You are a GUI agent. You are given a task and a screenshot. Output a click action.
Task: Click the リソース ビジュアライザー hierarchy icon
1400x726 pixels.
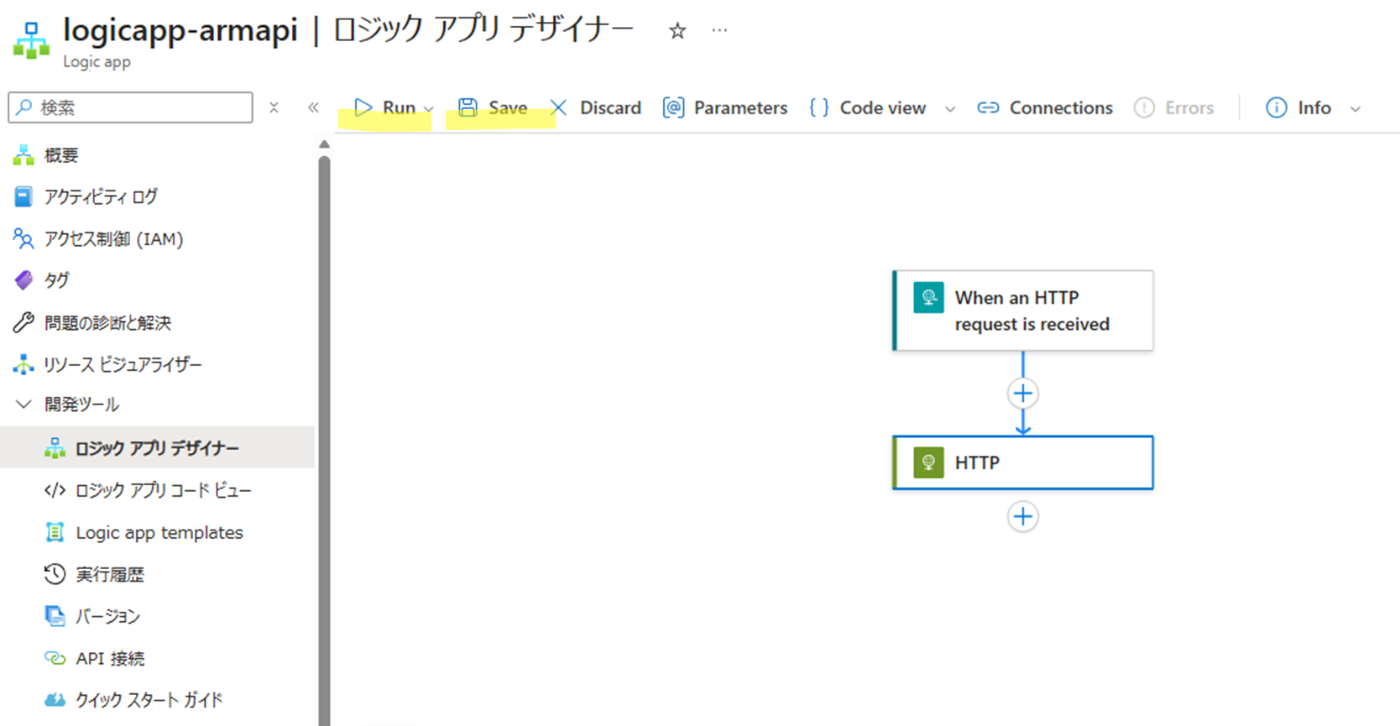(23, 365)
